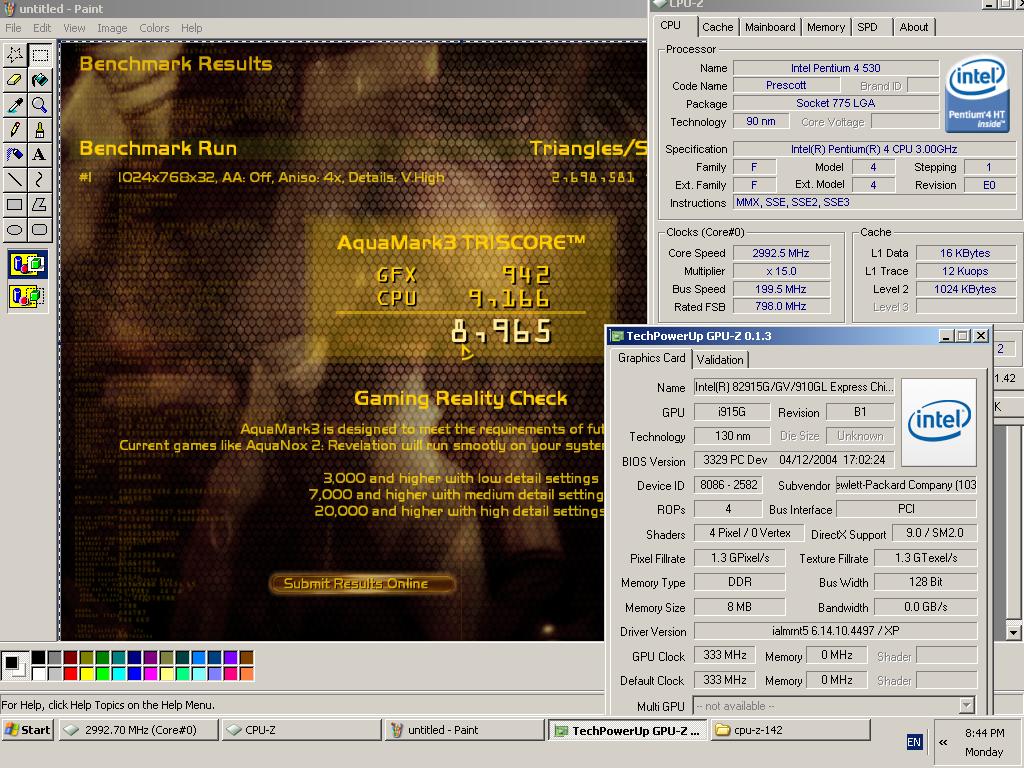
Task: Select the Pick Color eyedropper tool
Action: tap(15, 104)
